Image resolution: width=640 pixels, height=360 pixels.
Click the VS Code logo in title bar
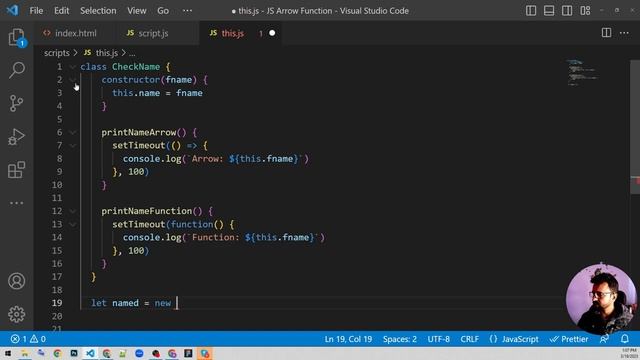pyautogui.click(x=12, y=10)
